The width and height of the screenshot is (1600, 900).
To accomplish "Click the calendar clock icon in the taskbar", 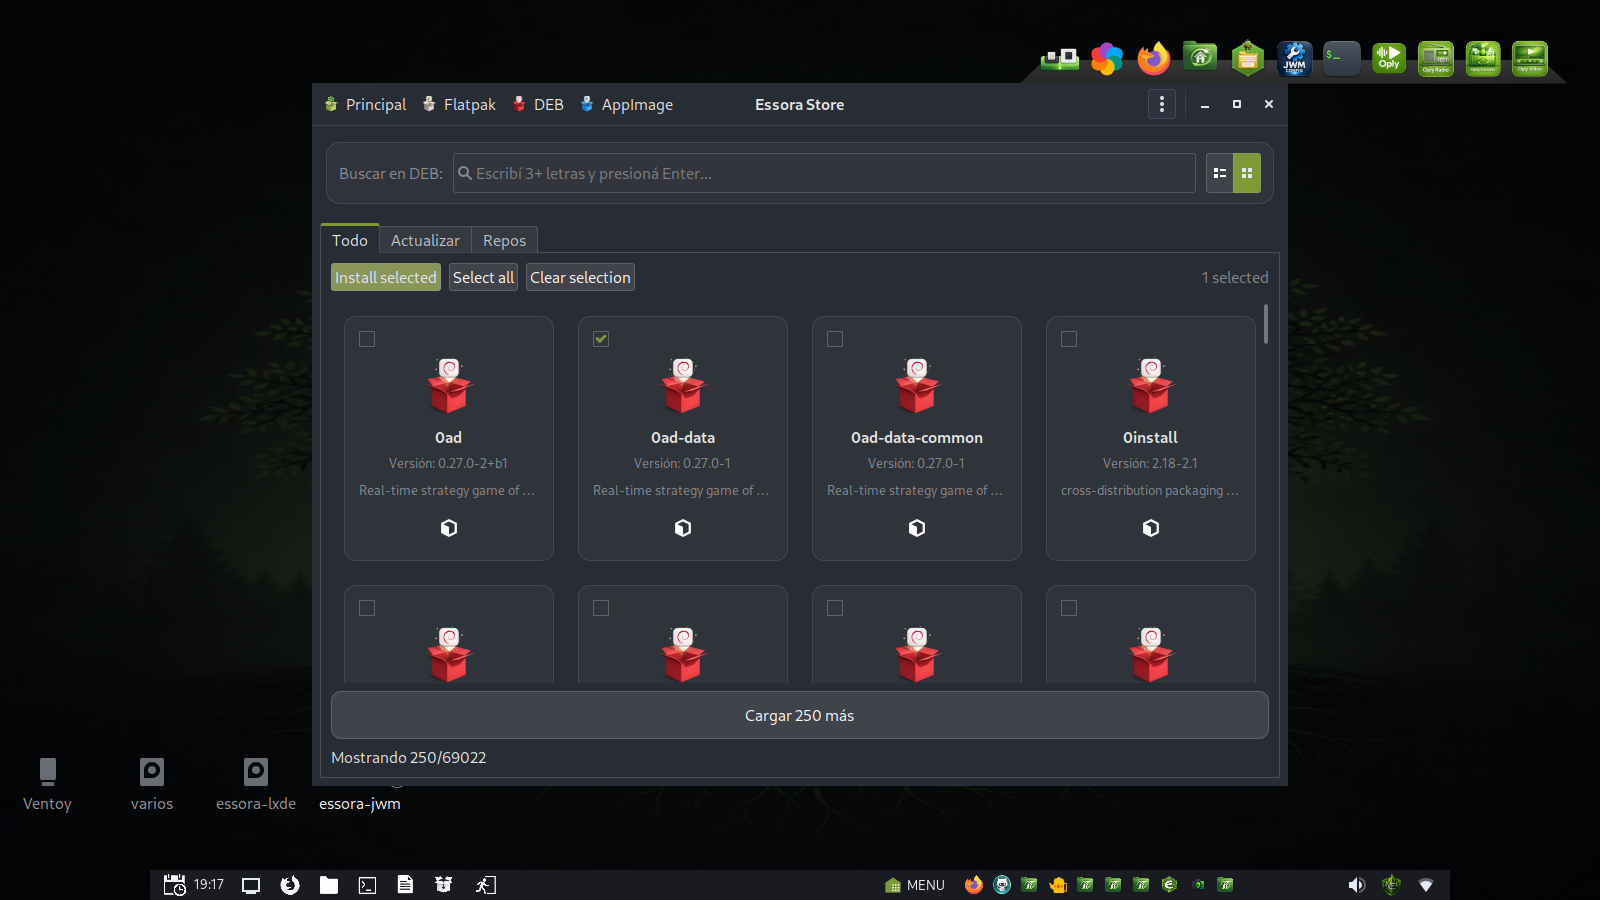I will coord(174,885).
